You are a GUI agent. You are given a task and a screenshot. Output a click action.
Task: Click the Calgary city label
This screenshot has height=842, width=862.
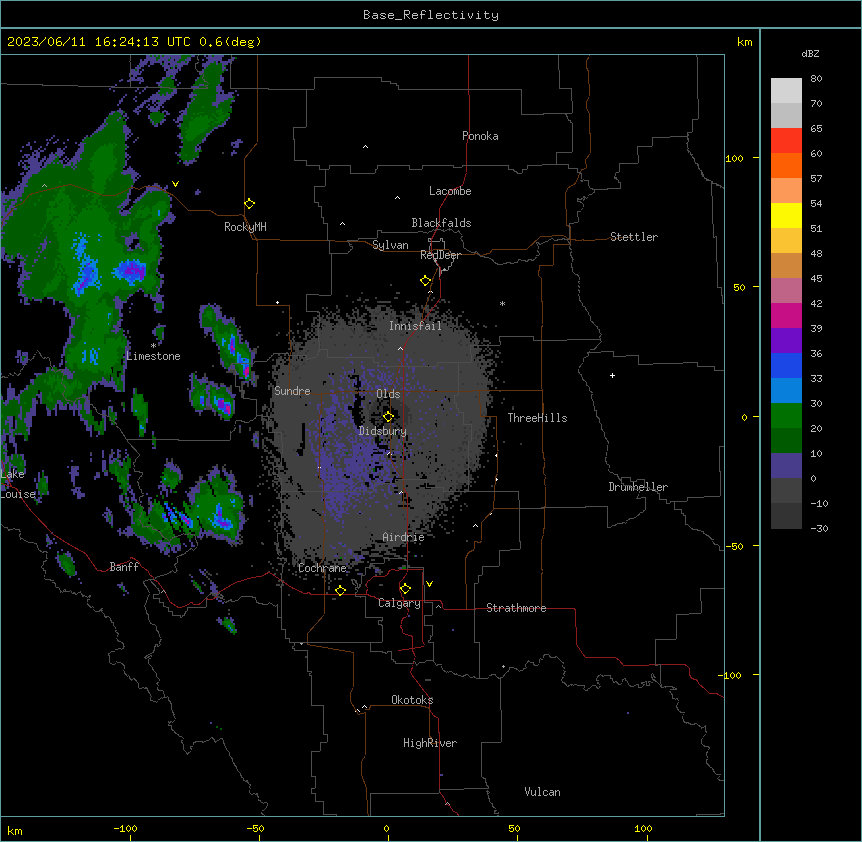399,603
